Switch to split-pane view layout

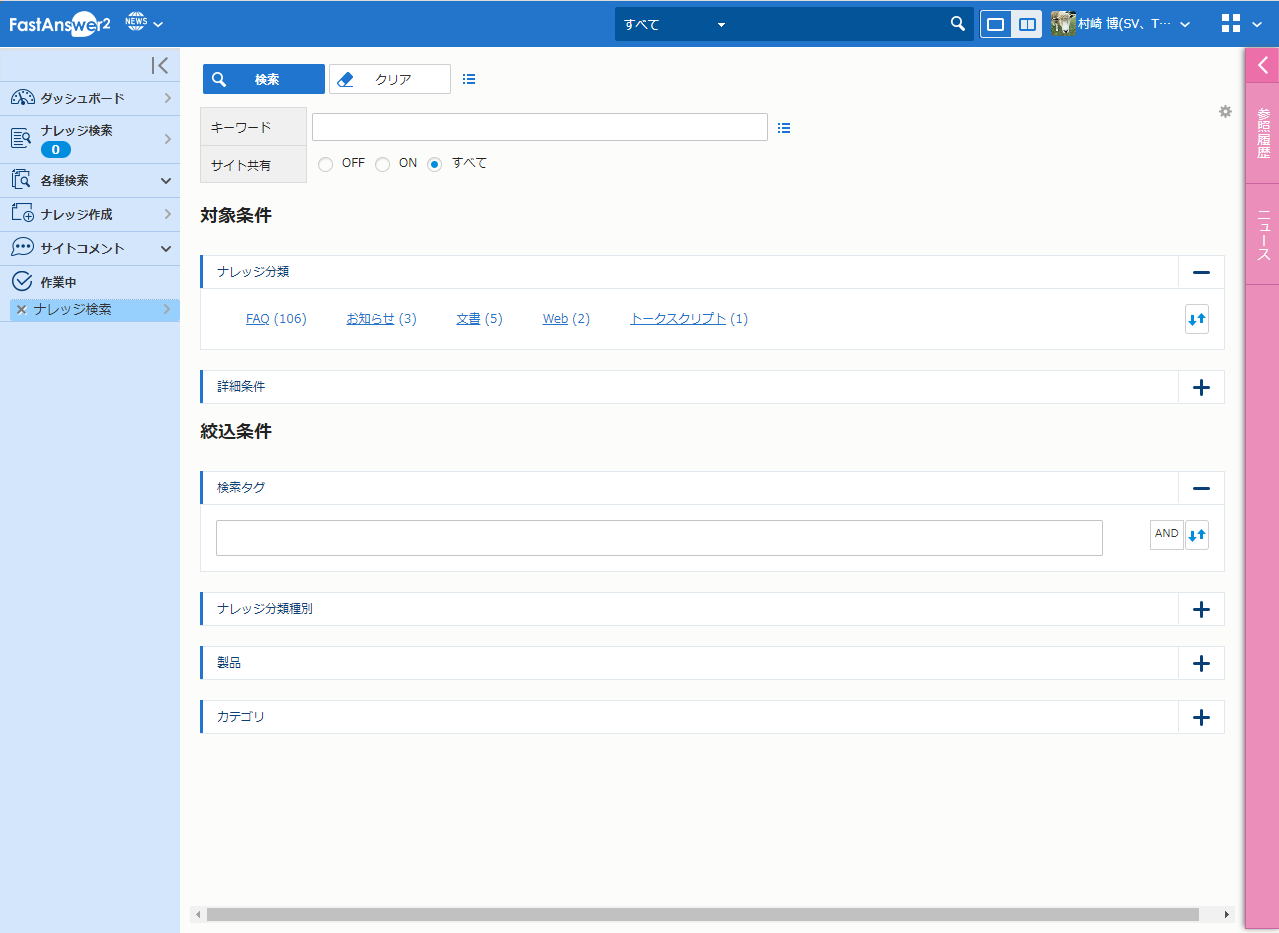1027,24
